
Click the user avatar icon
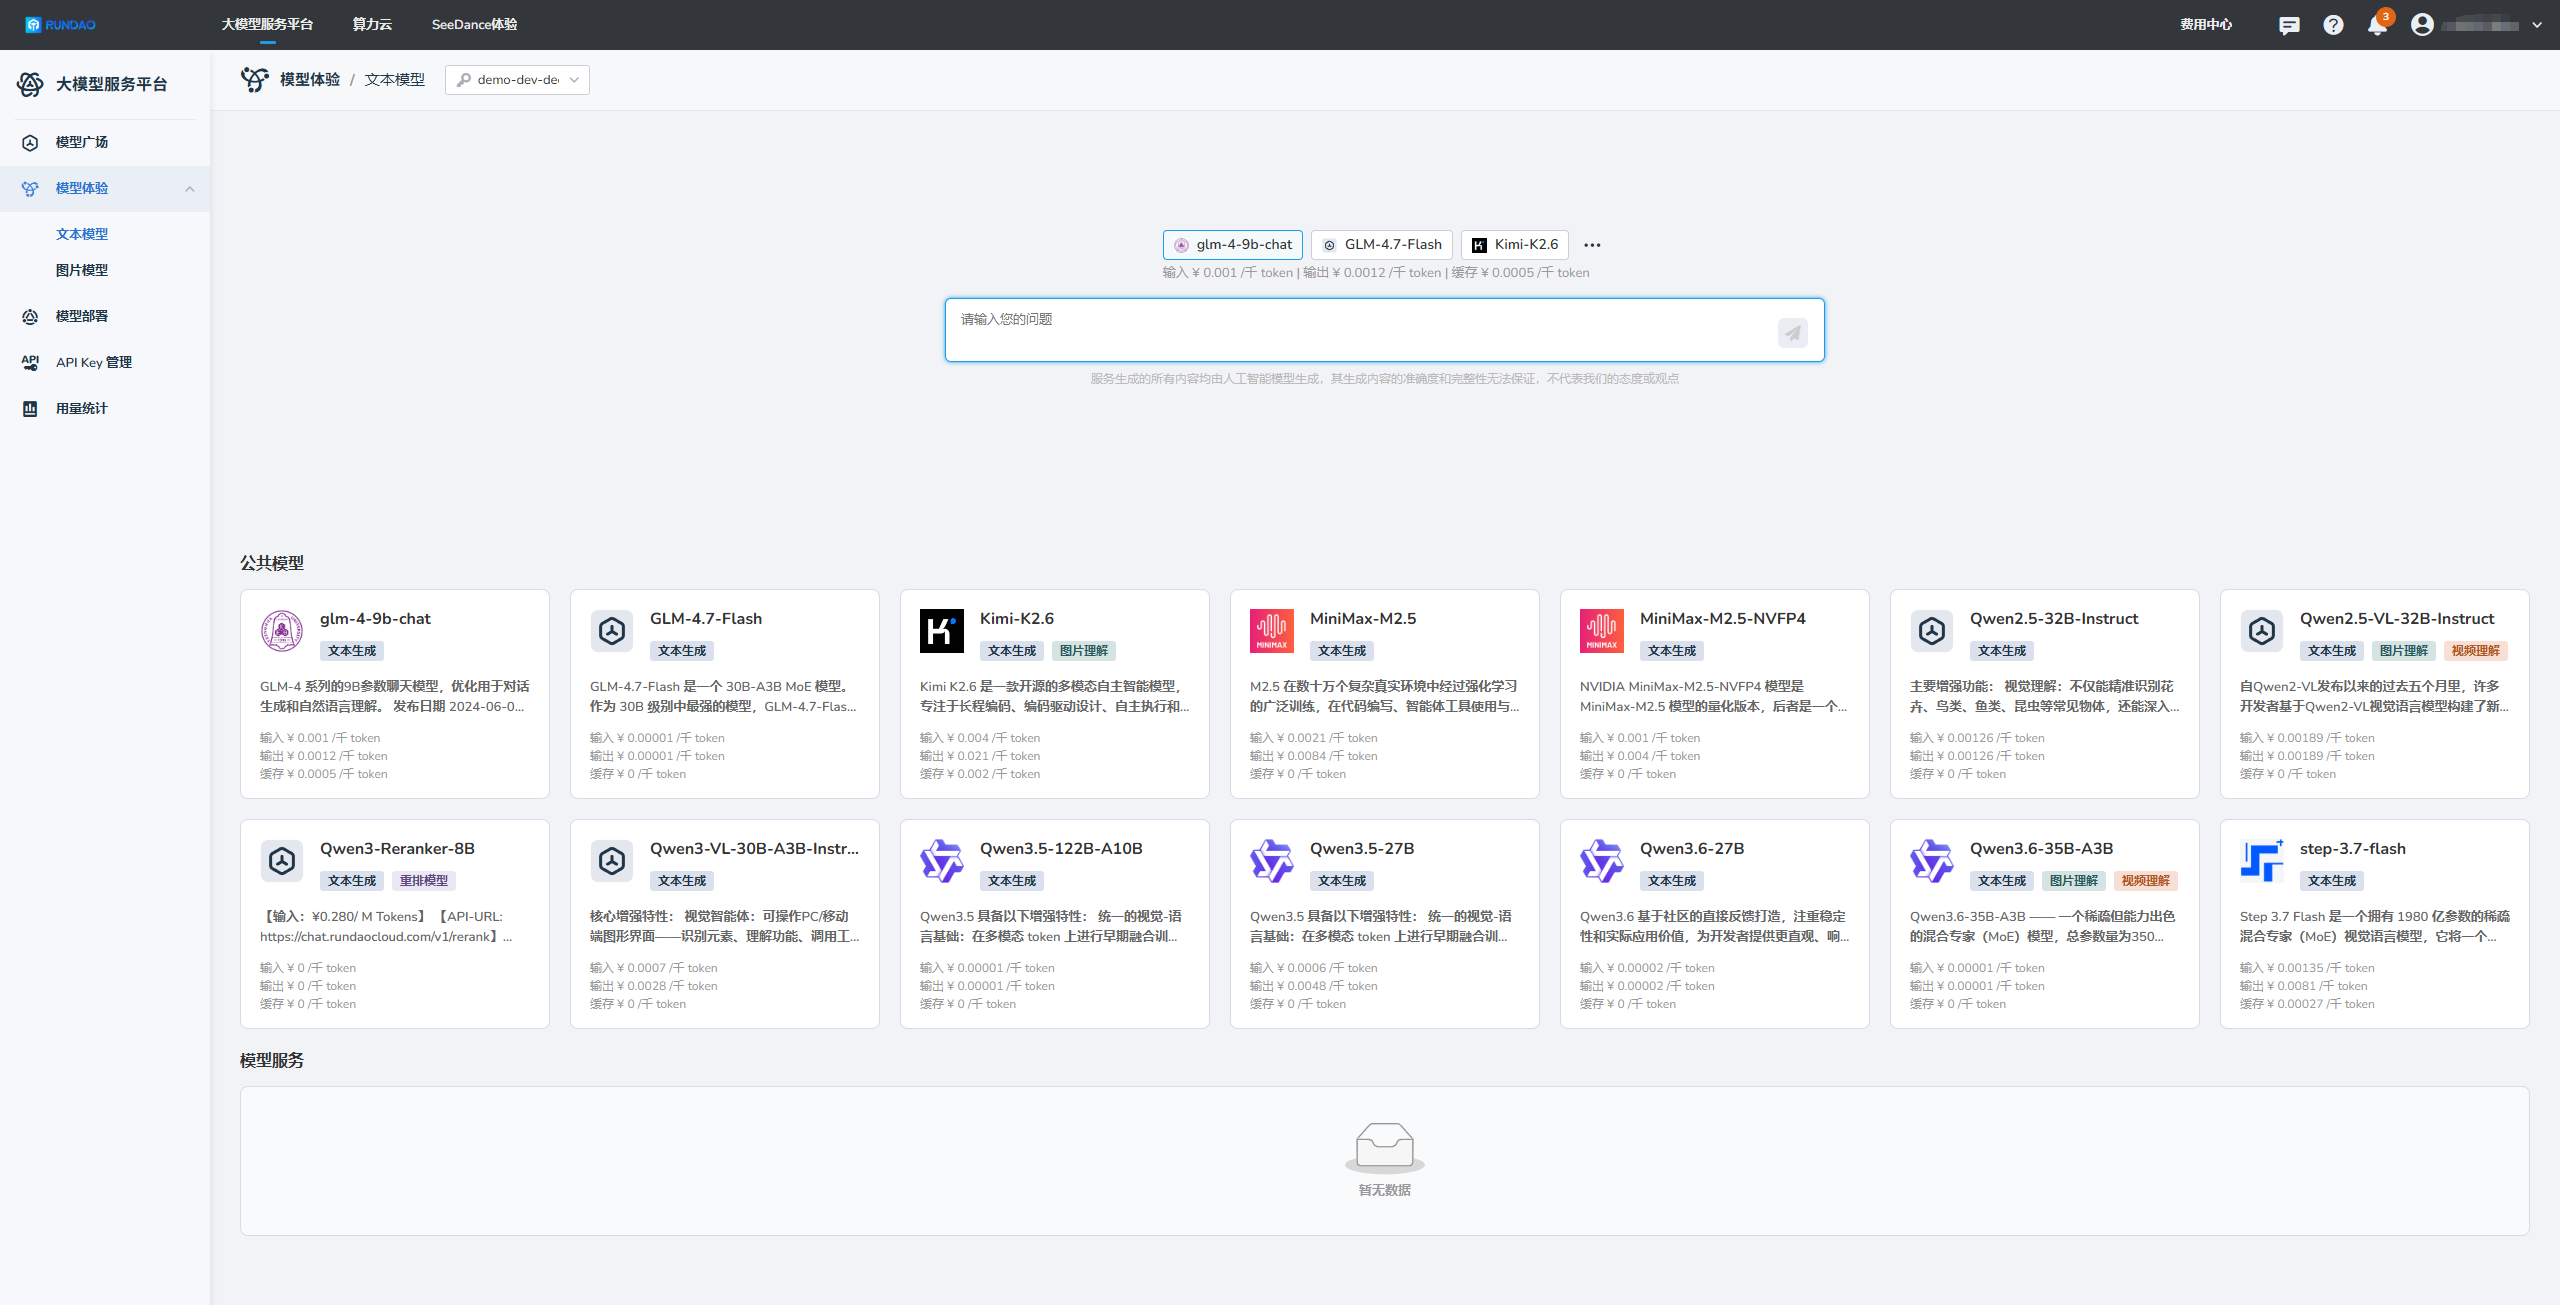(x=2421, y=25)
